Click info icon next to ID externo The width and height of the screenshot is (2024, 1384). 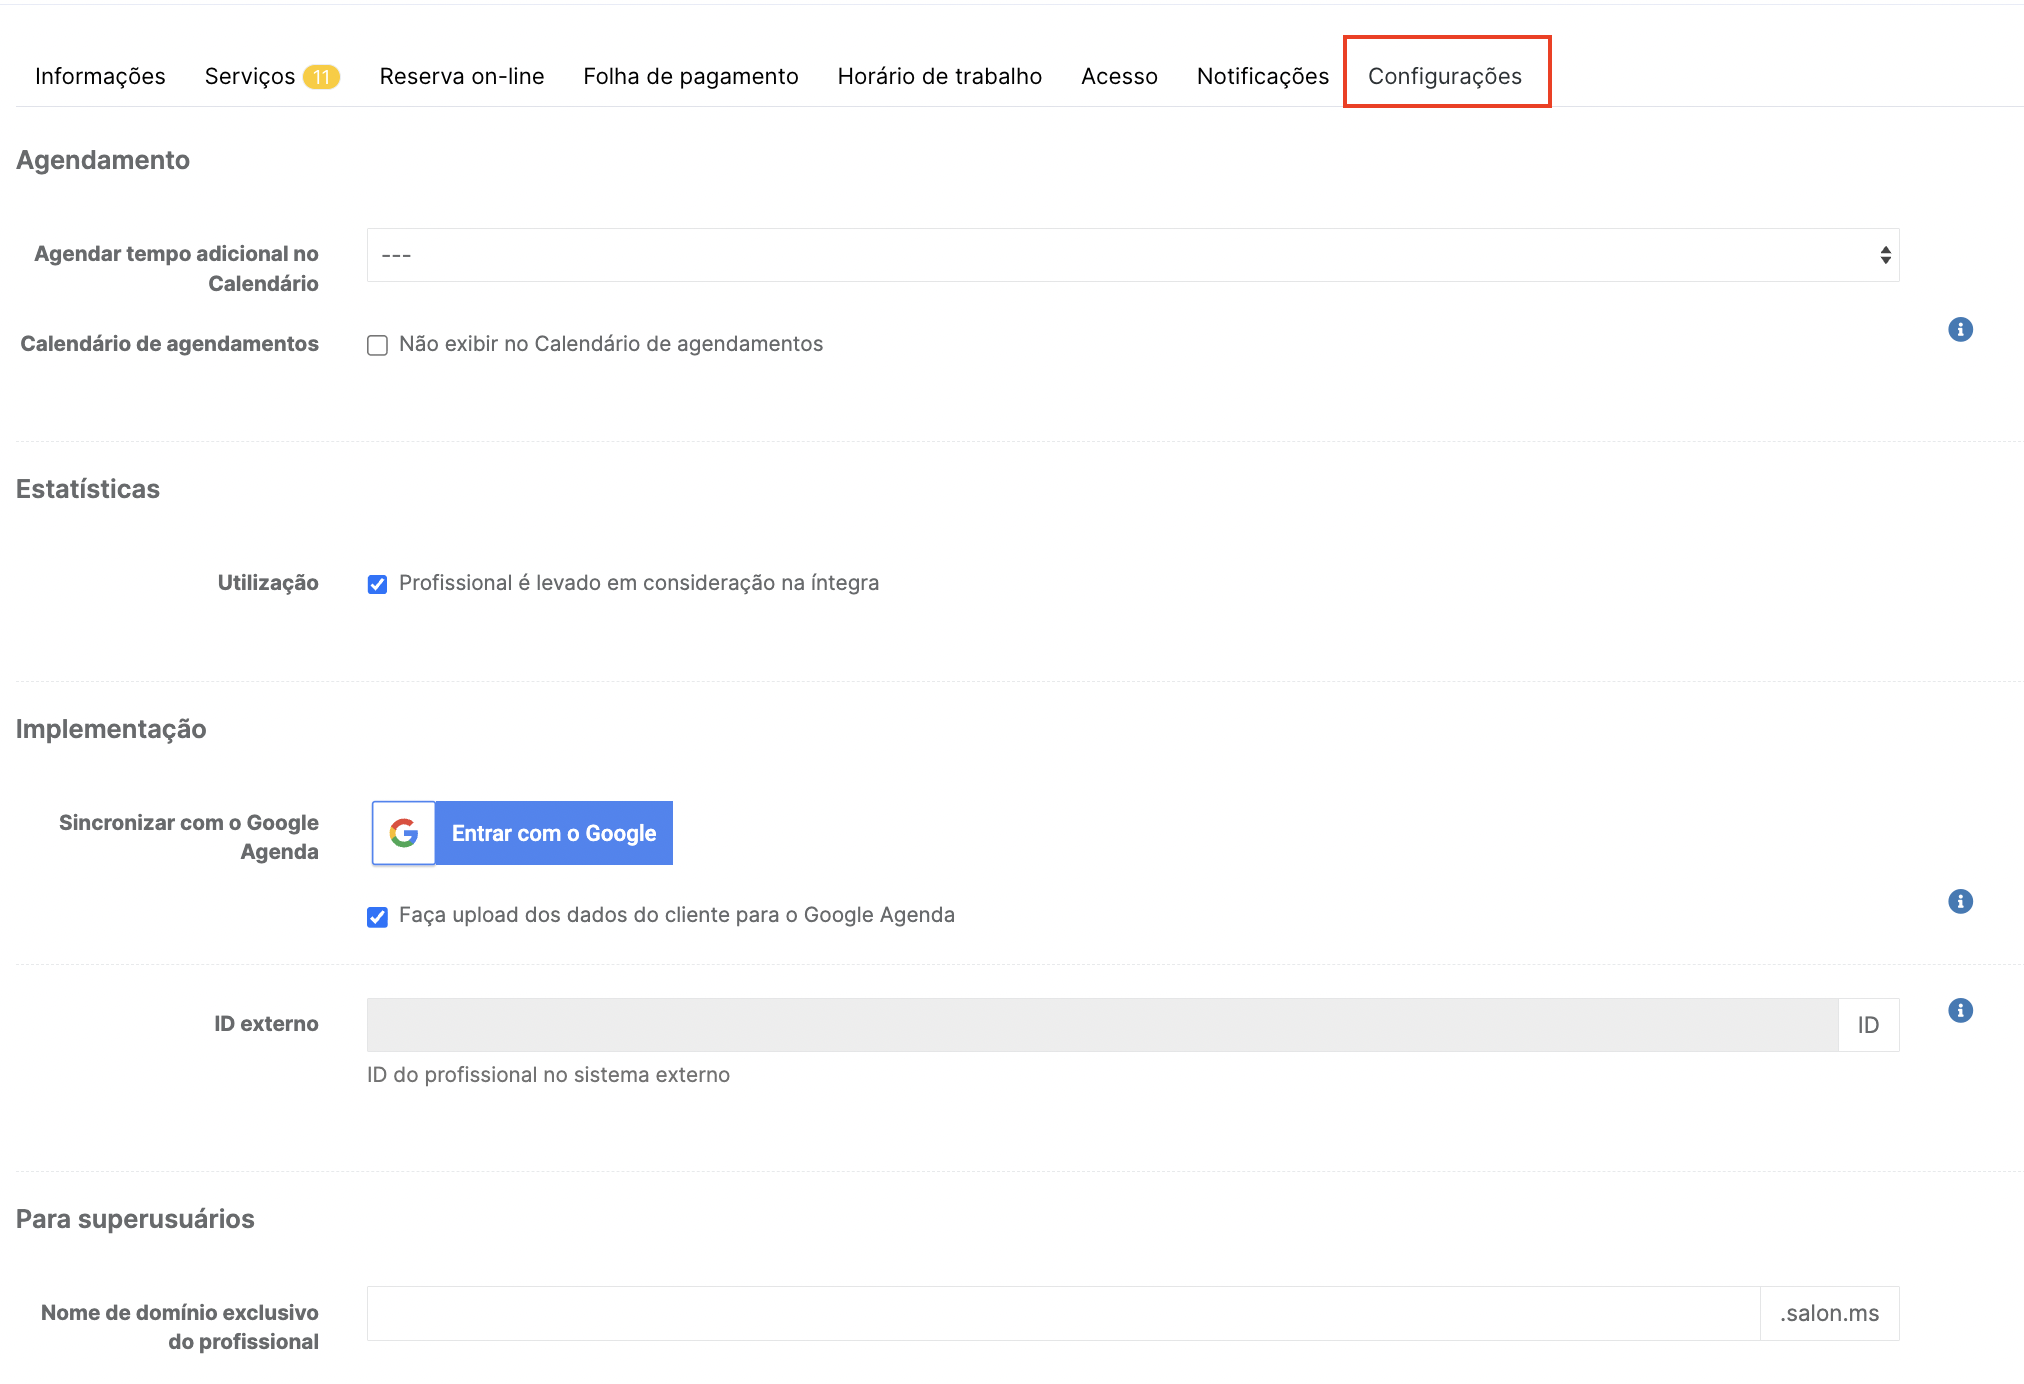(x=1960, y=1011)
